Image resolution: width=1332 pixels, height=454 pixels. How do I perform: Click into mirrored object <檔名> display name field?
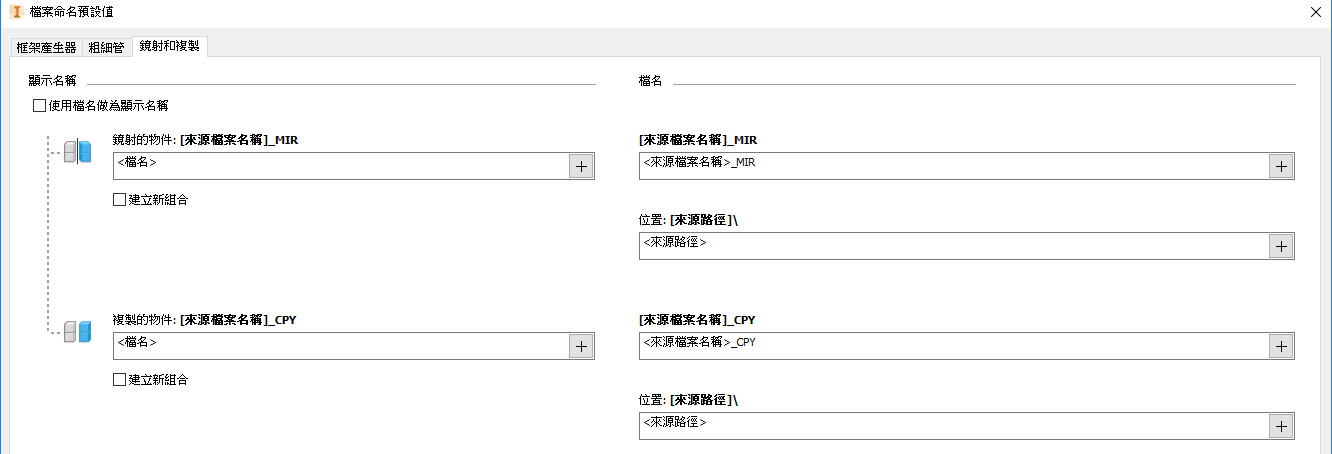point(340,167)
